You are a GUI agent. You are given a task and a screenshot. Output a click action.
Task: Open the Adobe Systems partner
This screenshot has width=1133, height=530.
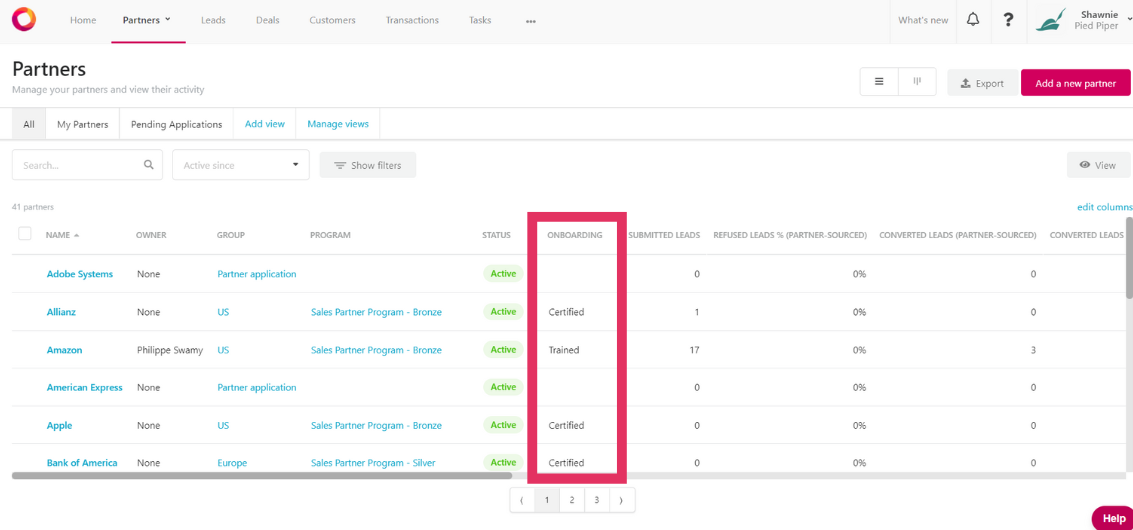click(x=79, y=274)
